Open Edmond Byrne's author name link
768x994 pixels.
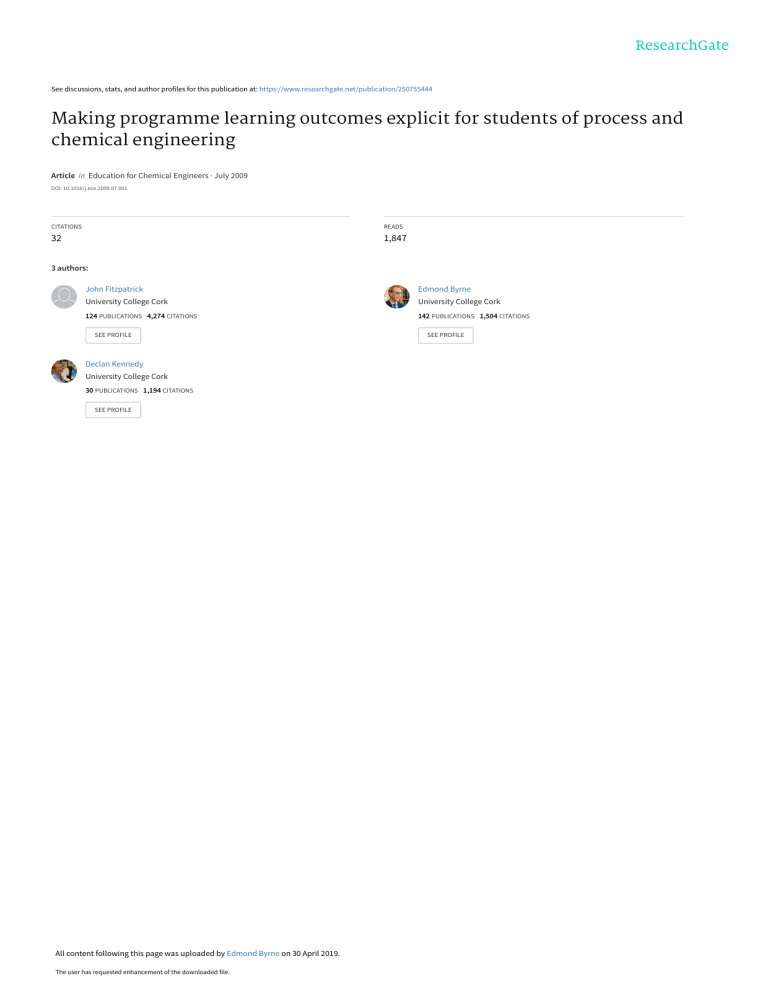pyautogui.click(x=444, y=288)
